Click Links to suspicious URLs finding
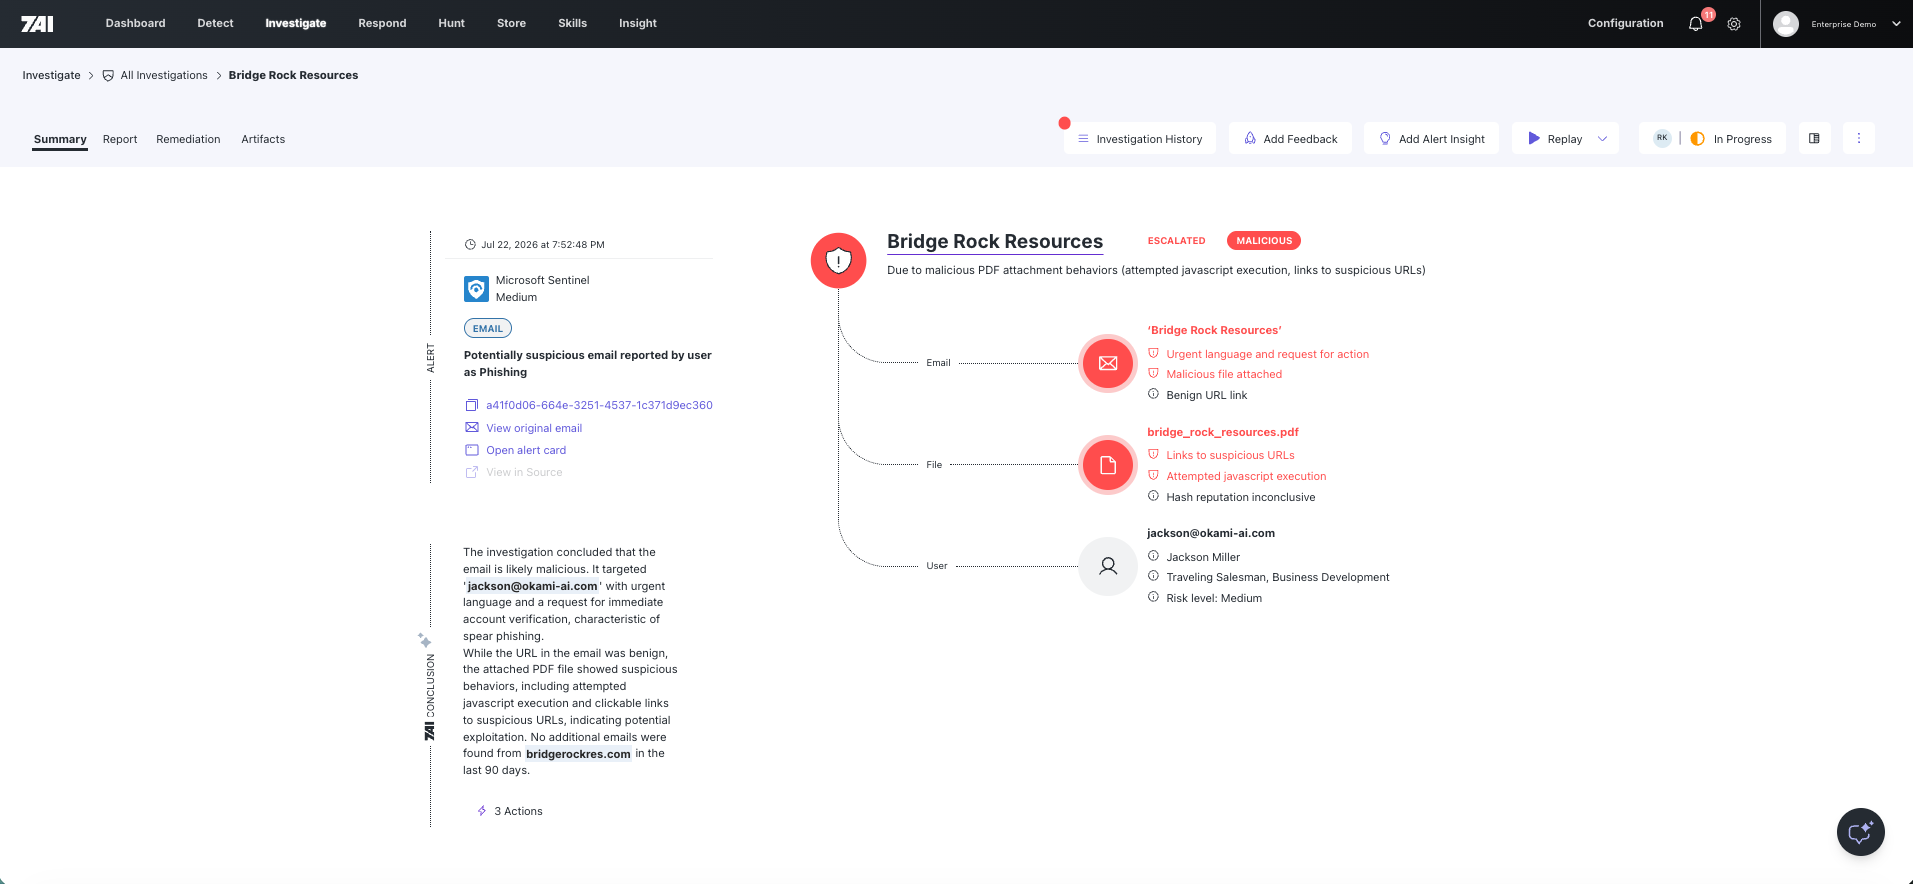1913x884 pixels. tap(1230, 455)
